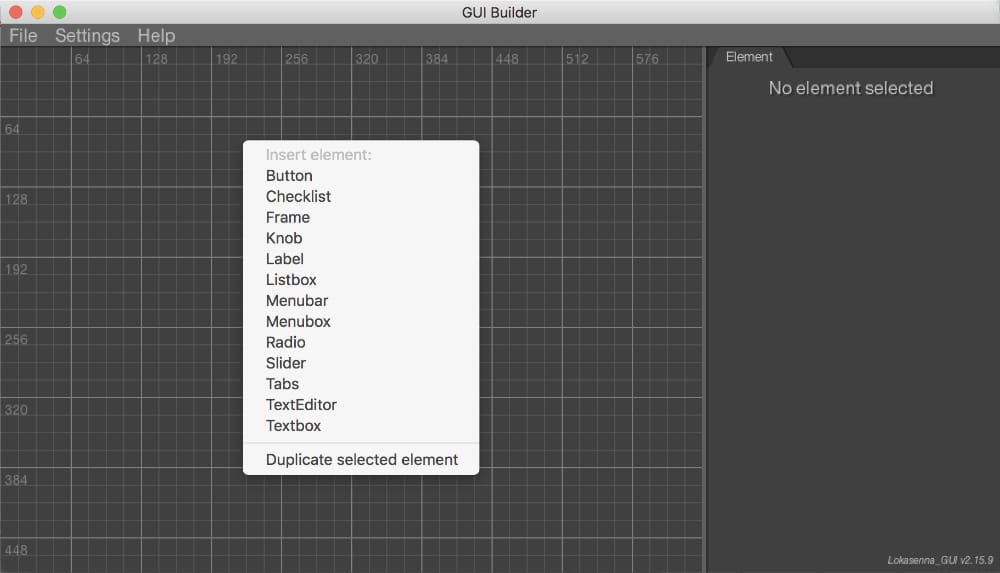Image resolution: width=1000 pixels, height=573 pixels.
Task: Click the 448 label on the left ruler
Action: [x=16, y=550]
